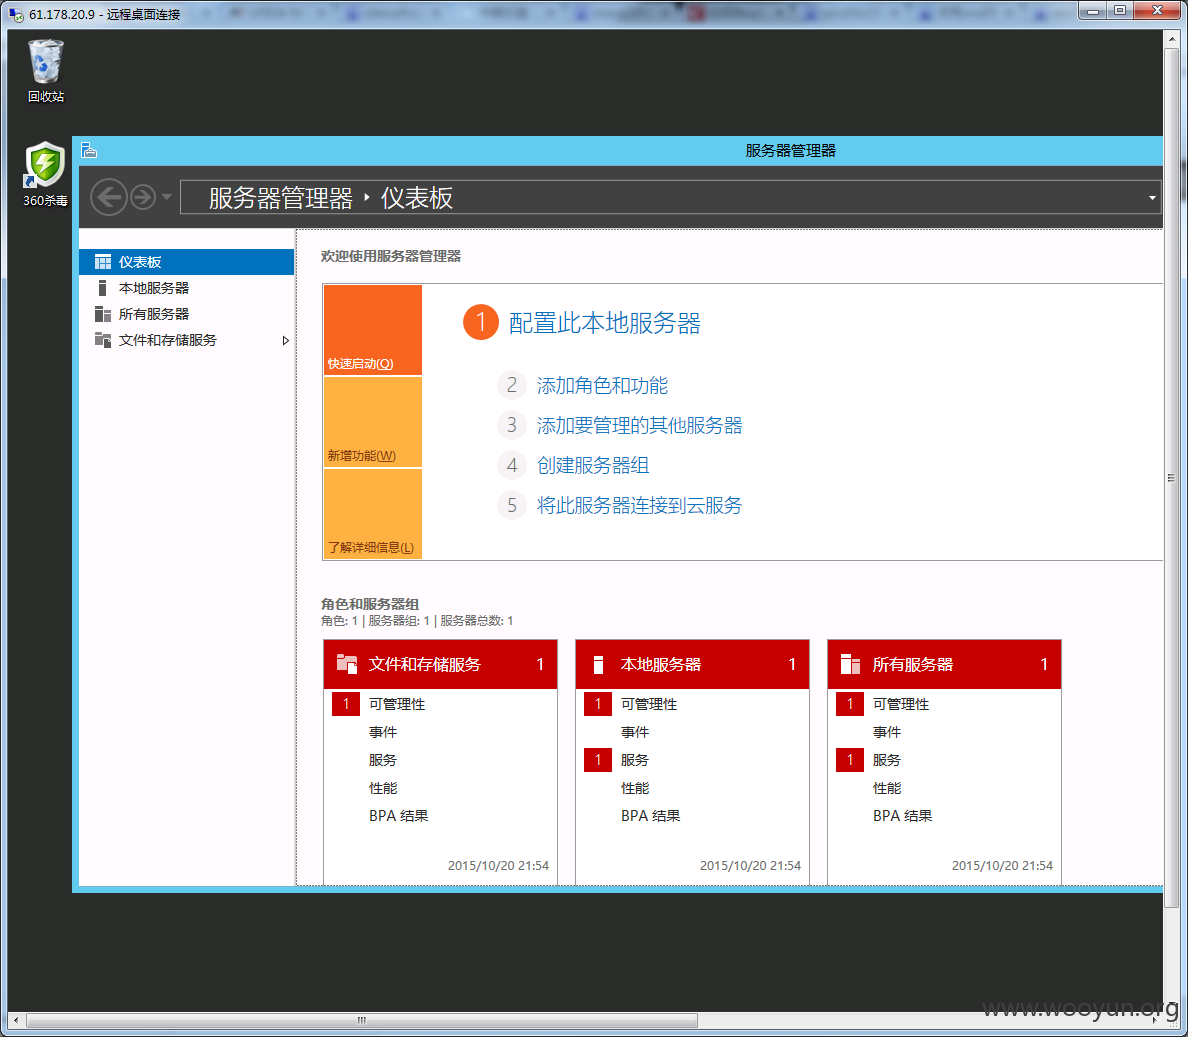This screenshot has height=1037, width=1188.
Task: Open BPA 结果 under 本地服务器 tile
Action: pyautogui.click(x=651, y=816)
